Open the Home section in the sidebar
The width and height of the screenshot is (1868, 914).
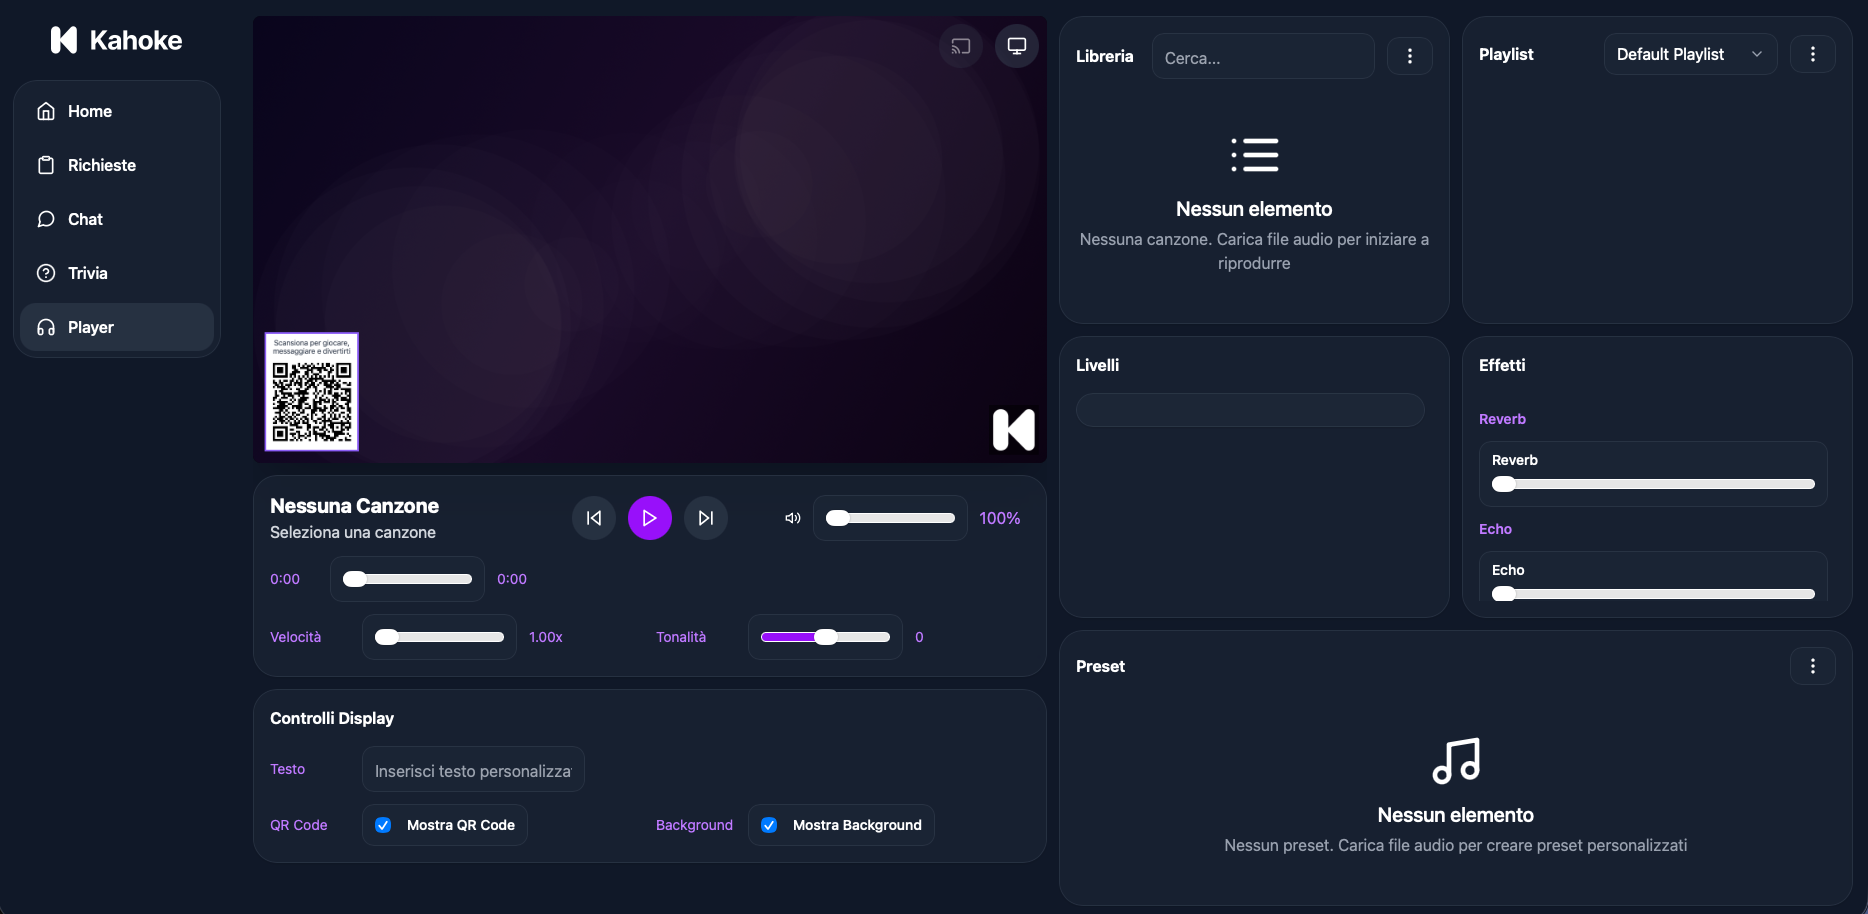click(x=88, y=111)
